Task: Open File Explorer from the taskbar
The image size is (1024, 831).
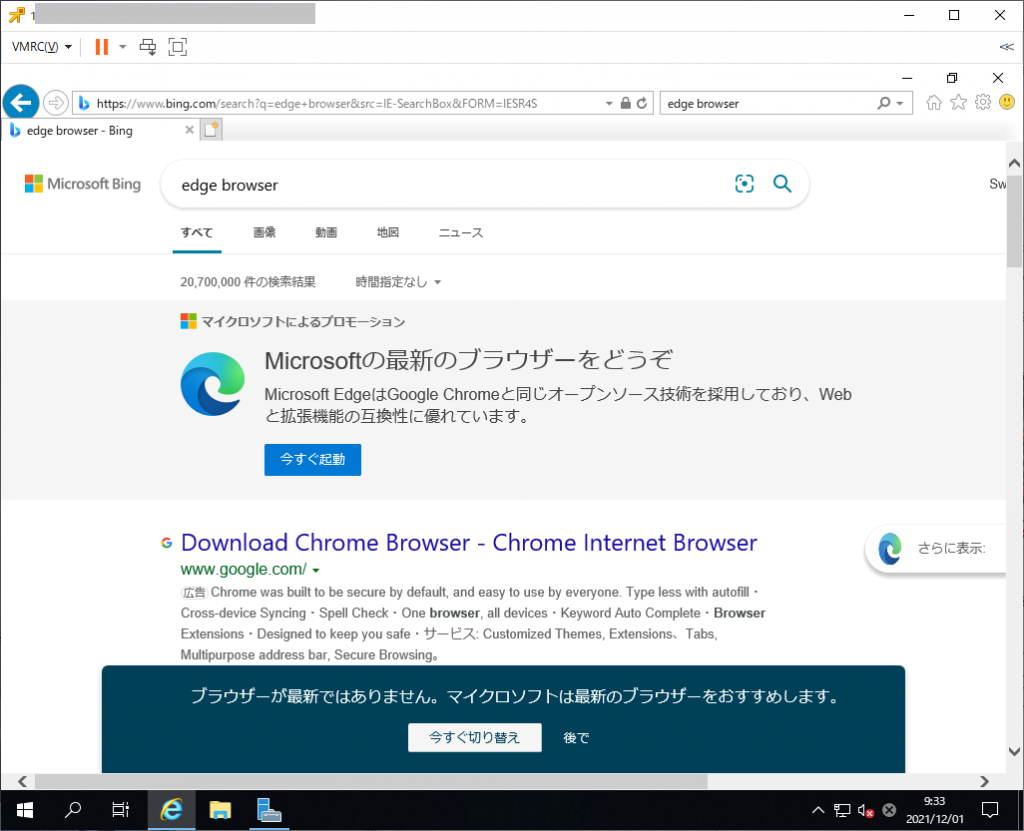Action: click(x=220, y=811)
